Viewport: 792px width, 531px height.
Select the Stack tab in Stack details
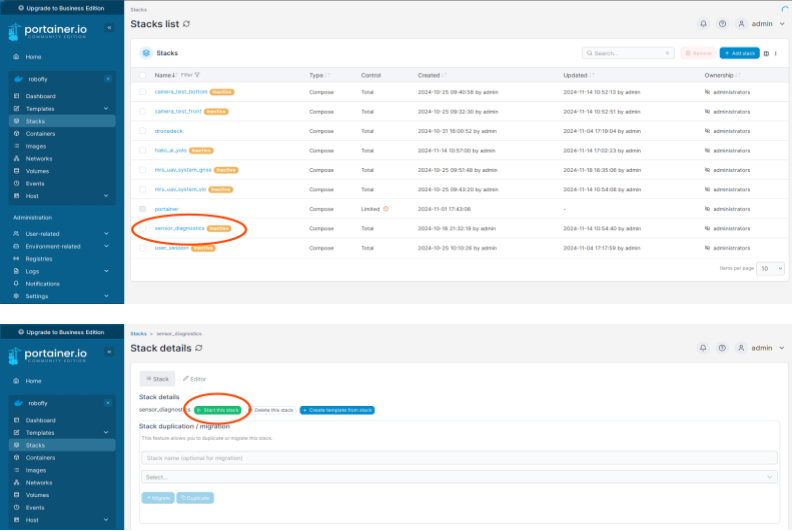tap(157, 379)
